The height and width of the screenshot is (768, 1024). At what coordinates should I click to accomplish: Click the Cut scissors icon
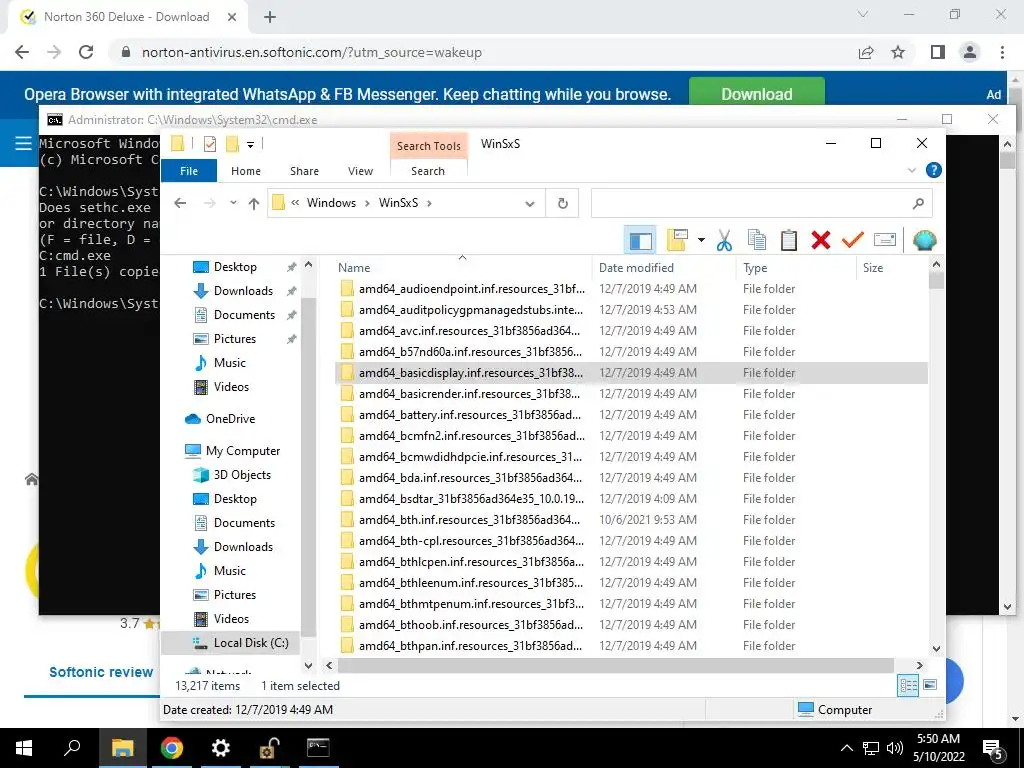(724, 240)
